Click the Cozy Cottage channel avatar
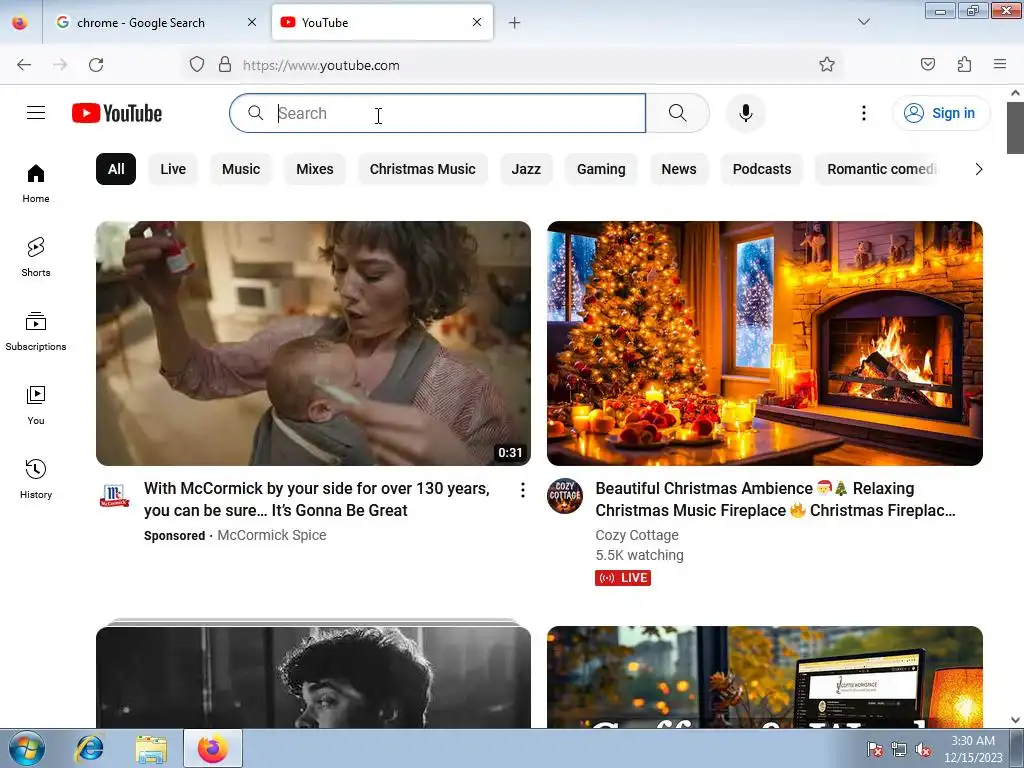Image resolution: width=1024 pixels, height=768 pixels. click(565, 496)
